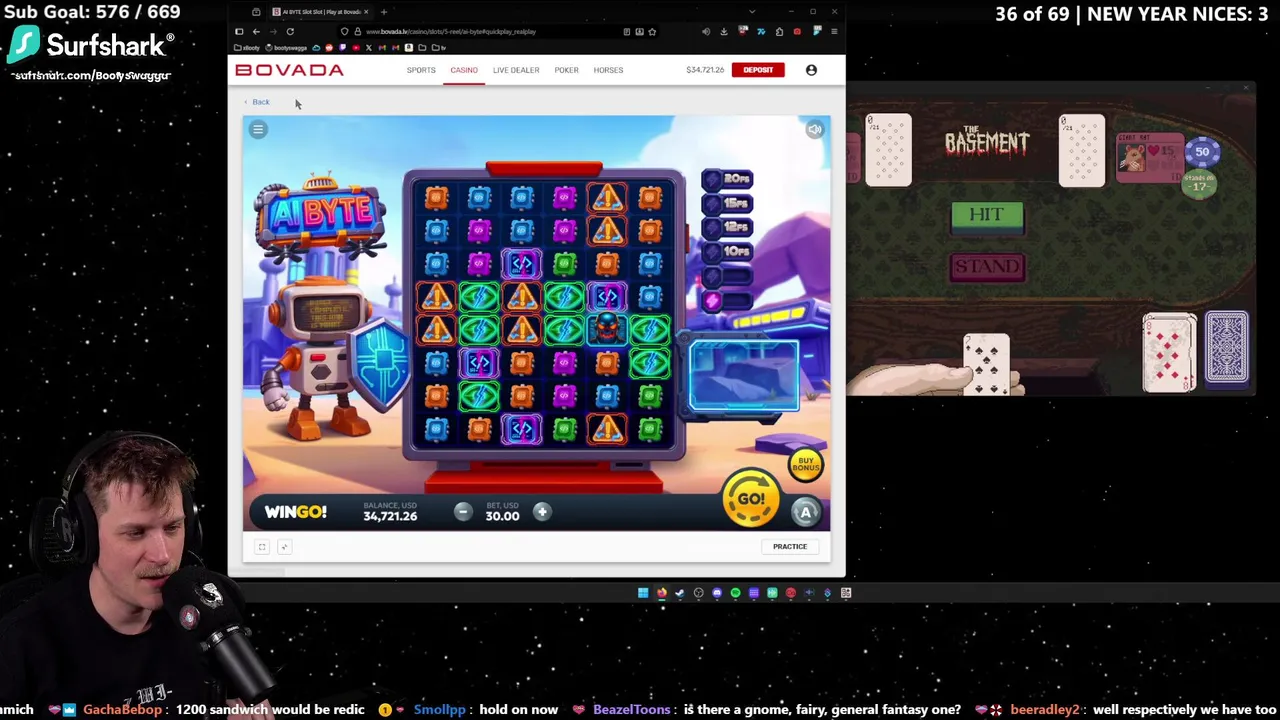Screen dimensions: 1280x720
Task: Switch to Practice mode
Action: [789, 547]
